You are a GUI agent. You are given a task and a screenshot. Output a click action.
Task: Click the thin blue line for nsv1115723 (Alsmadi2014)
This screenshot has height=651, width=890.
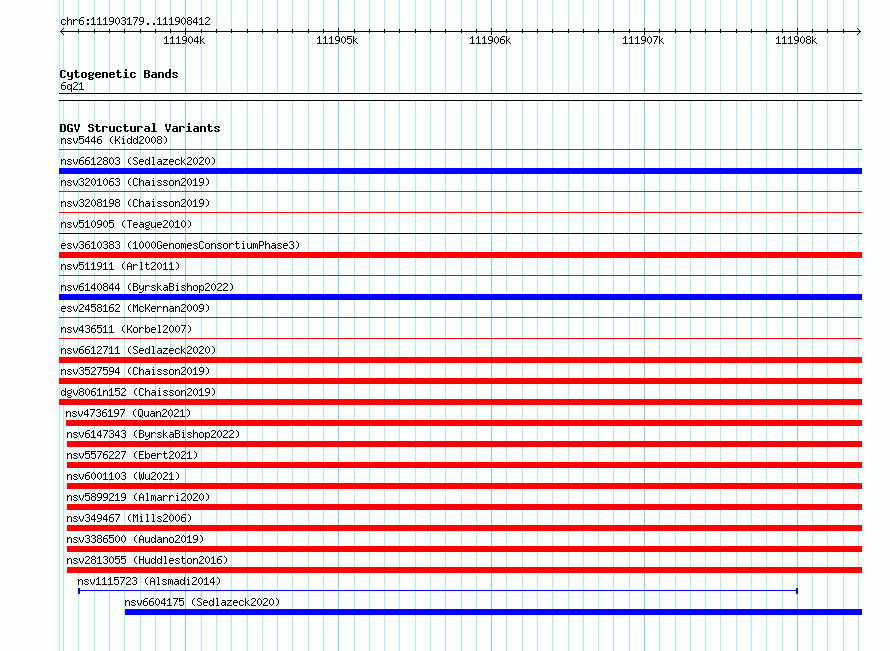[438, 591]
